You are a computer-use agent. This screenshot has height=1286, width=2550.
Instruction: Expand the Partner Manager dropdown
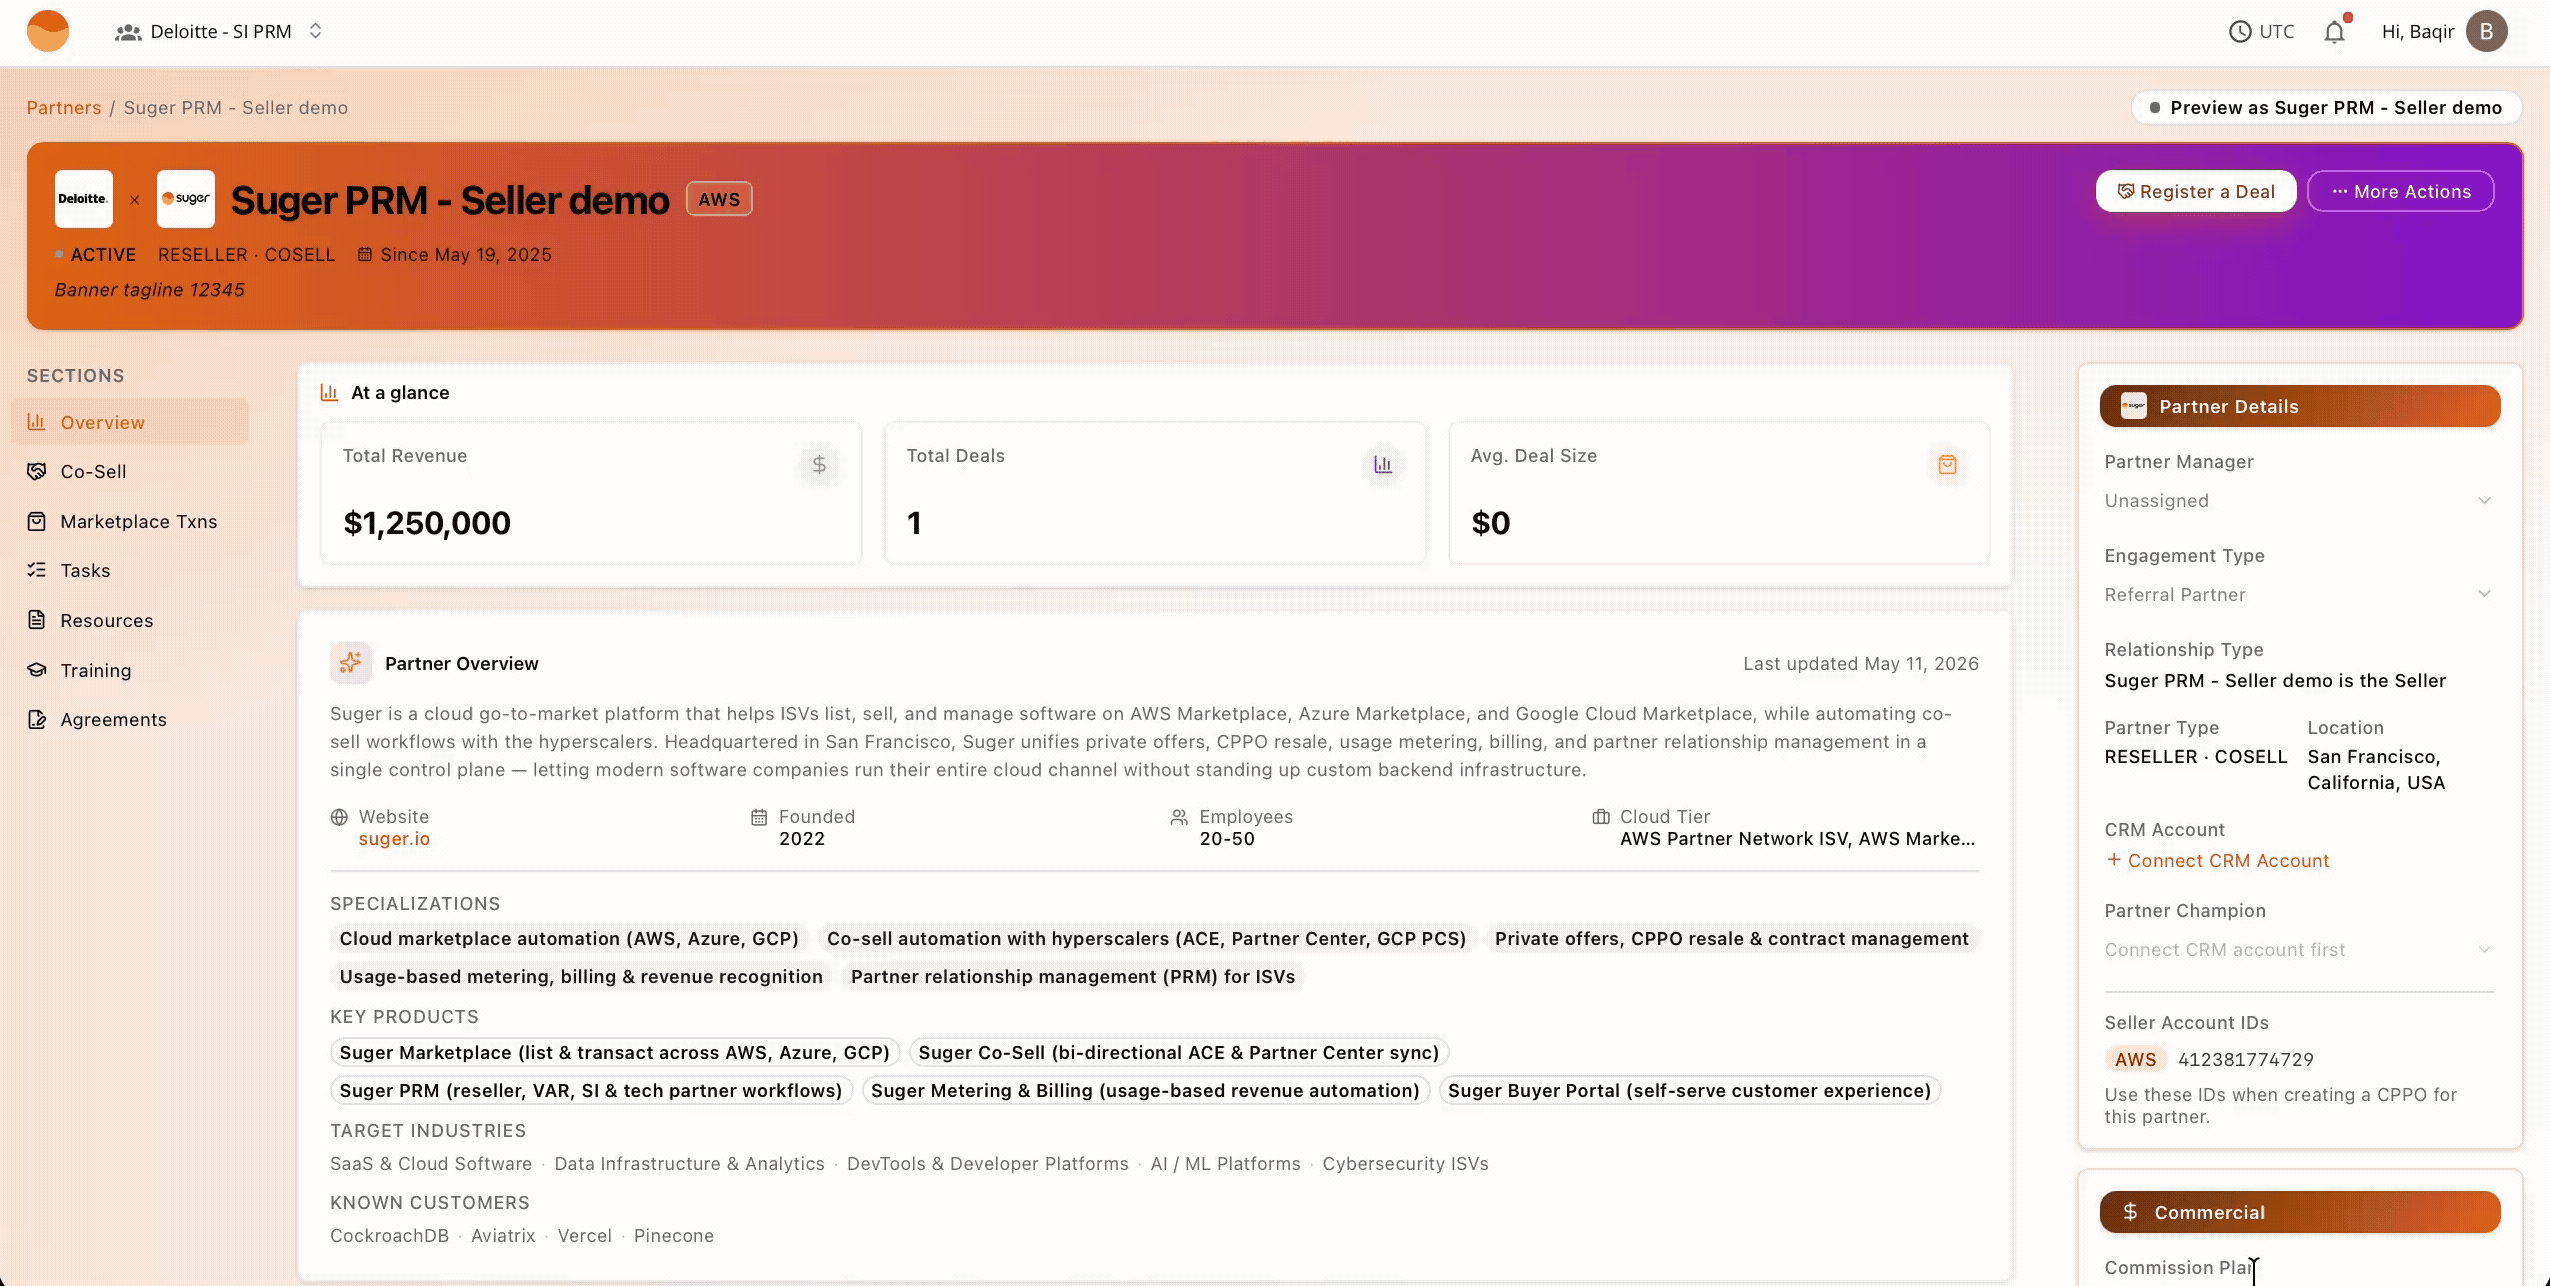[2298, 501]
